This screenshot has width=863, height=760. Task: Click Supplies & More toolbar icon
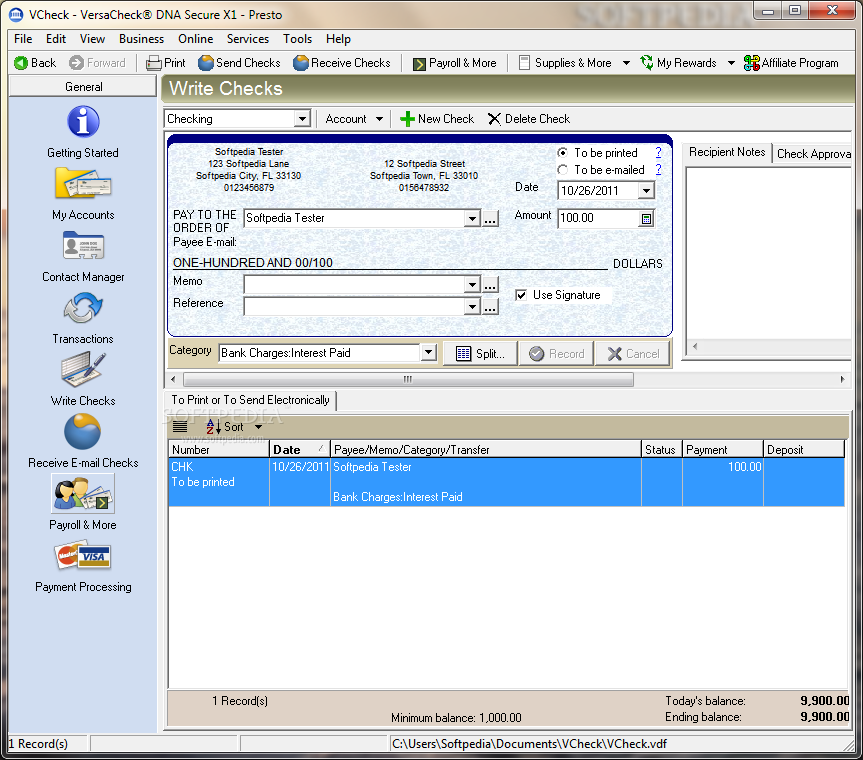tap(525, 63)
